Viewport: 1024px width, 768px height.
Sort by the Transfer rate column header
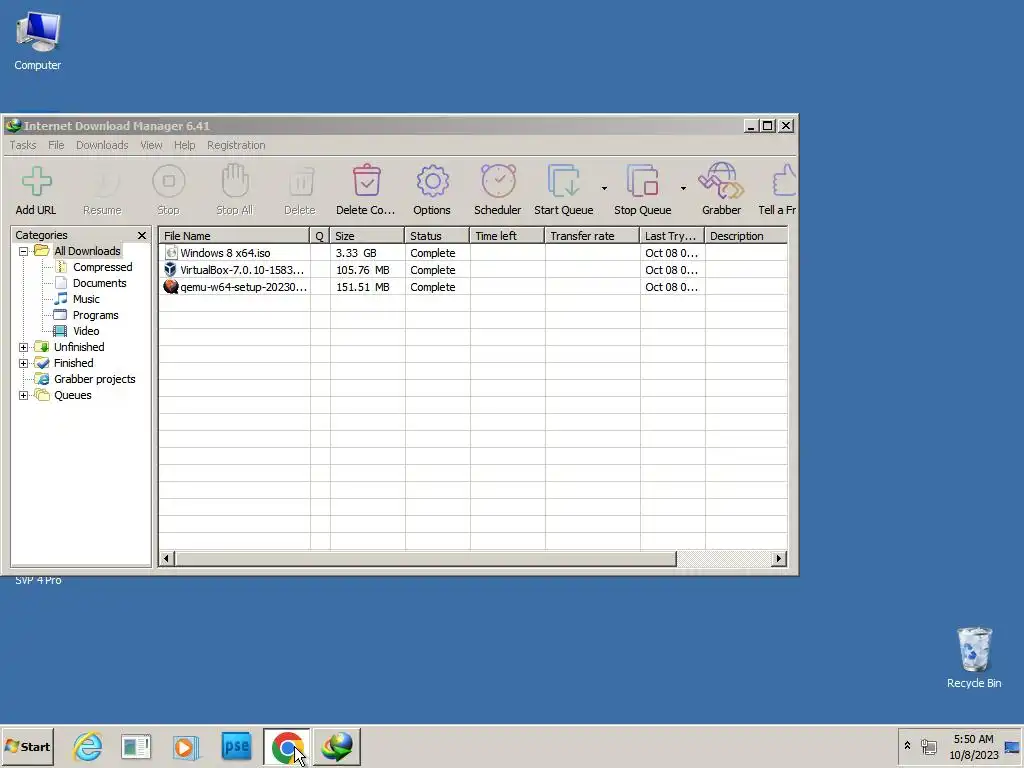pyautogui.click(x=592, y=236)
